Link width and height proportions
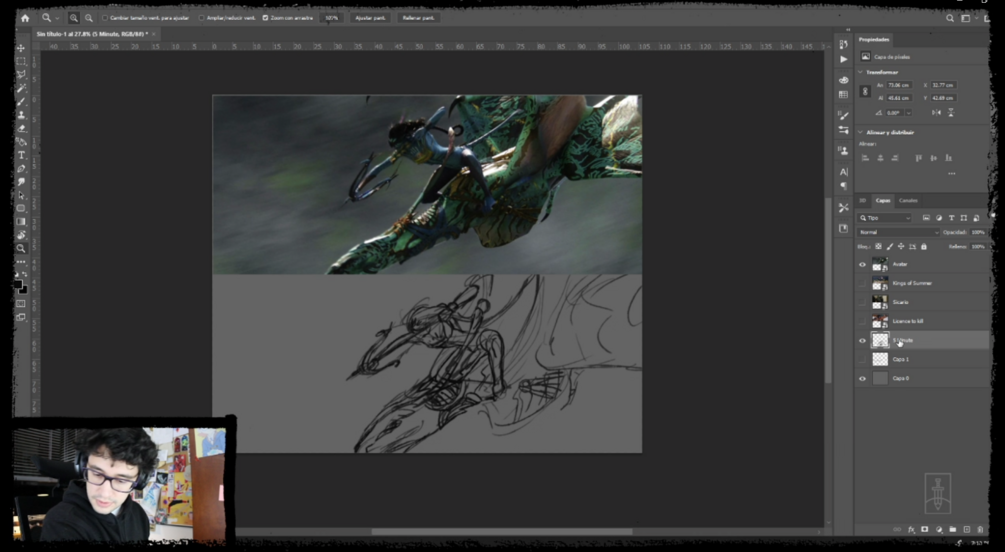 [x=865, y=91]
